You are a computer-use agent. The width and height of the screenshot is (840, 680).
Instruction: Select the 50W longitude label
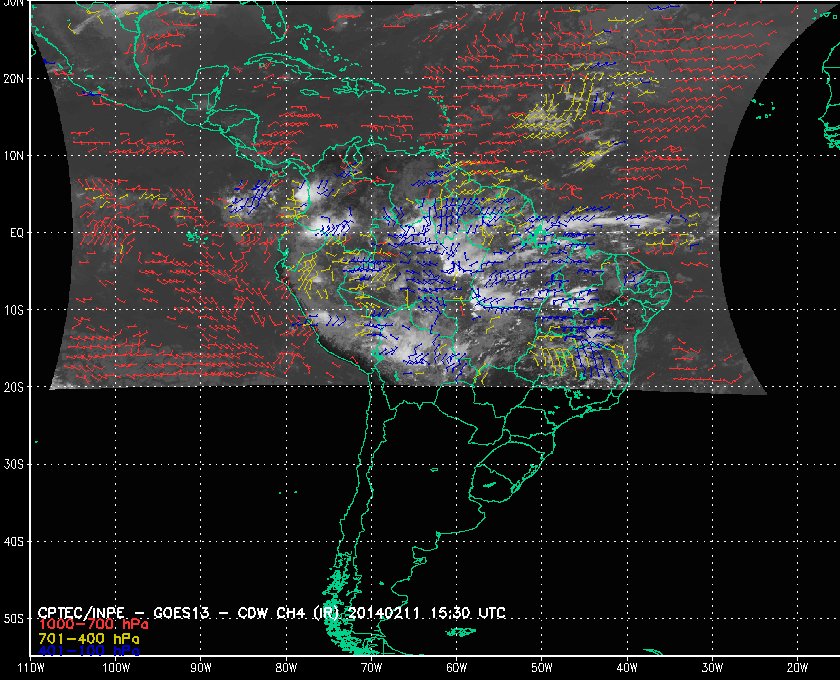click(542, 668)
